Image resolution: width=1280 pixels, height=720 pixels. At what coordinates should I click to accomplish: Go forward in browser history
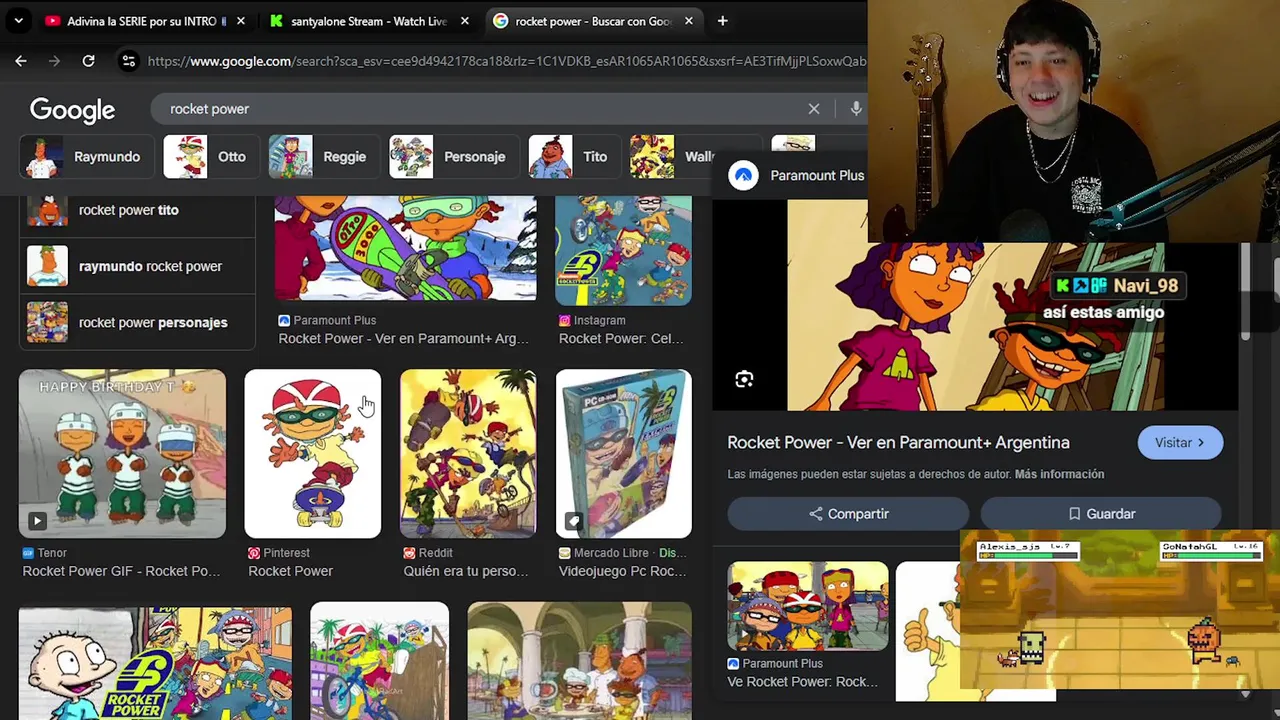pyautogui.click(x=55, y=61)
